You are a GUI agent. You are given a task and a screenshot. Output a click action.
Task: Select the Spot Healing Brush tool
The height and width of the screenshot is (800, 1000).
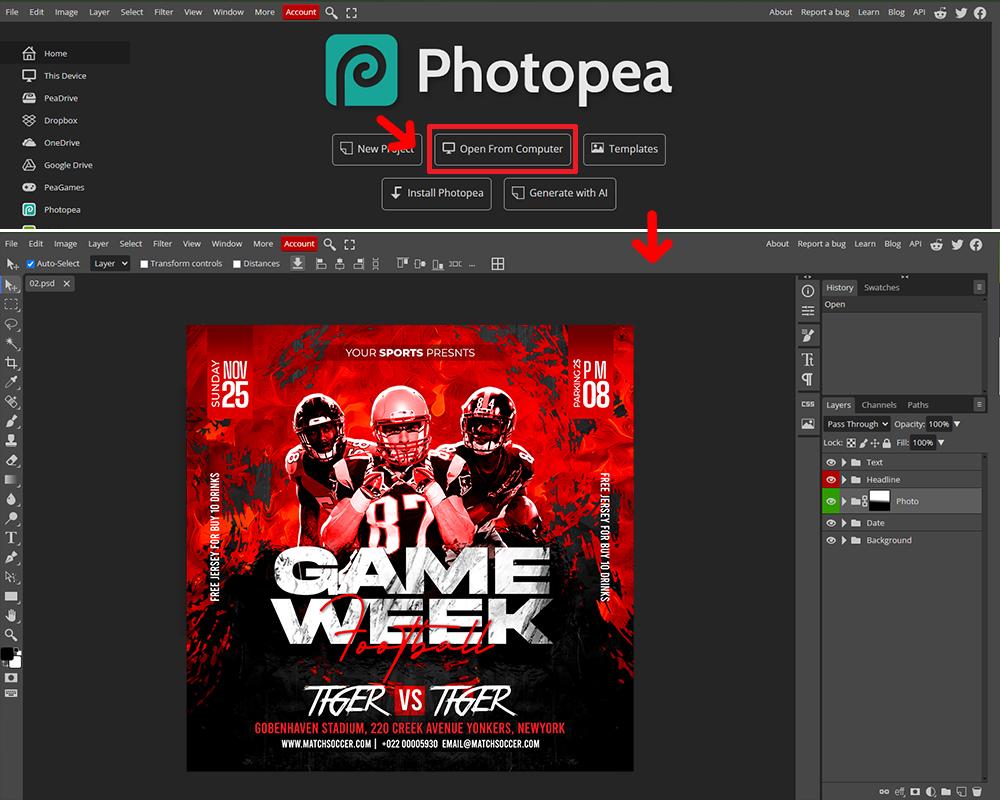click(x=11, y=402)
